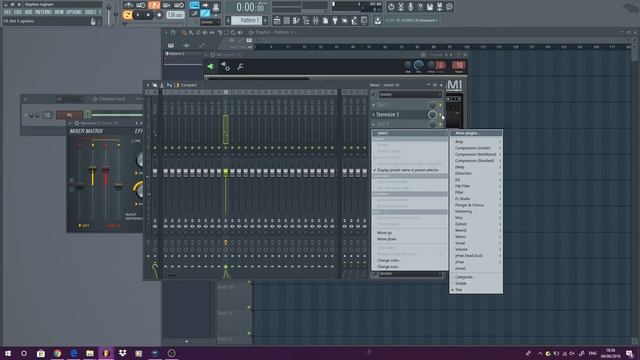Select the Categories view option in submenu
Image resolution: width=640 pixels, height=360 pixels.
(x=476, y=277)
